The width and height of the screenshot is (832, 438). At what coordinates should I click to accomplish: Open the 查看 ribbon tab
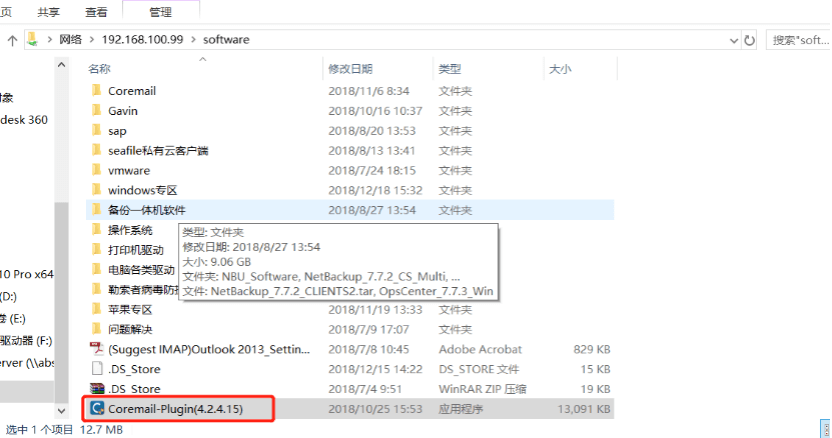(x=96, y=12)
